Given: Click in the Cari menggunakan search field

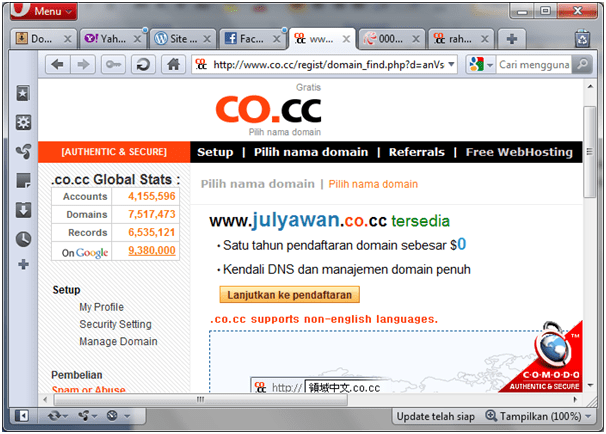Looking at the screenshot, I should click(x=533, y=65).
